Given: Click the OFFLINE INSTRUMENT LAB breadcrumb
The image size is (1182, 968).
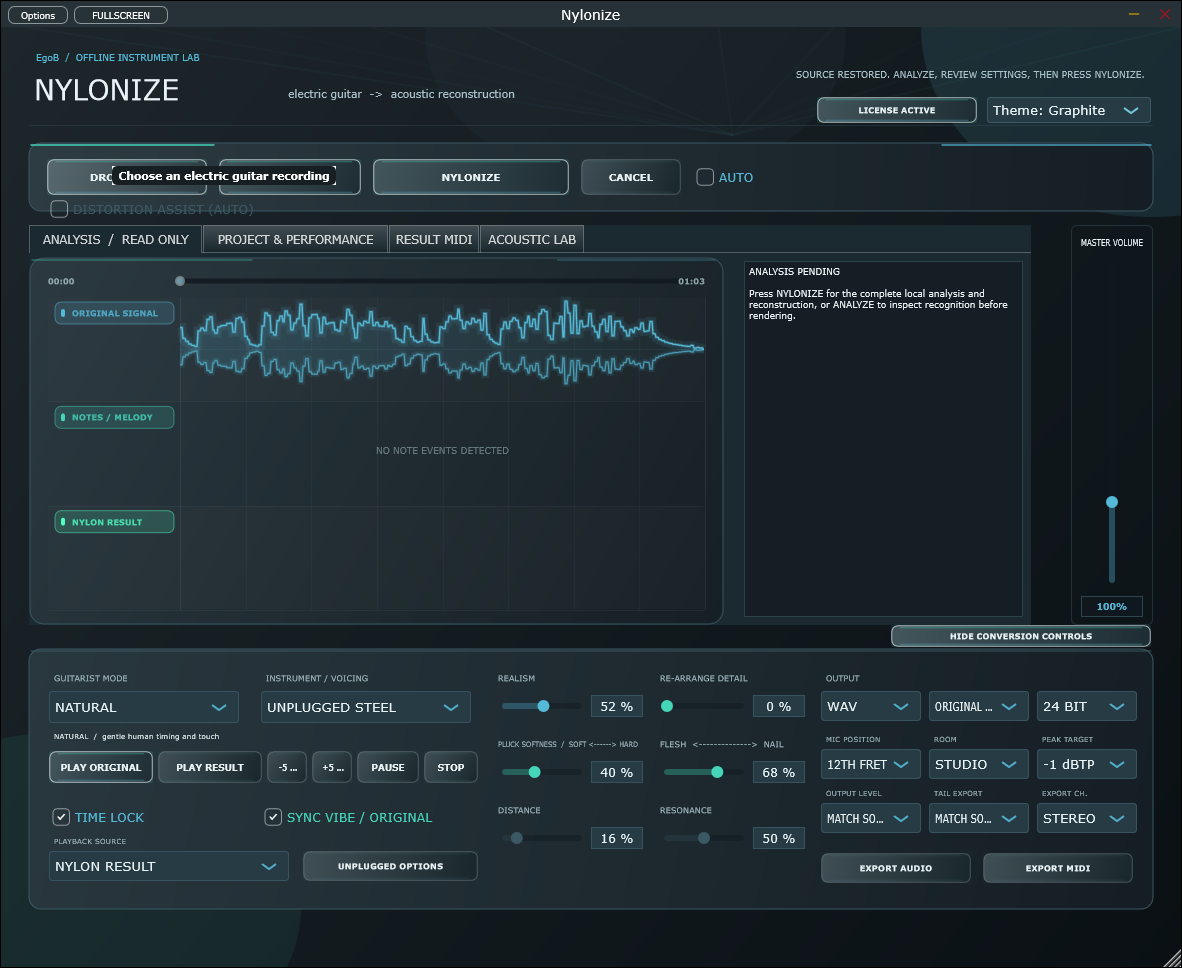Looking at the screenshot, I should tap(137, 57).
